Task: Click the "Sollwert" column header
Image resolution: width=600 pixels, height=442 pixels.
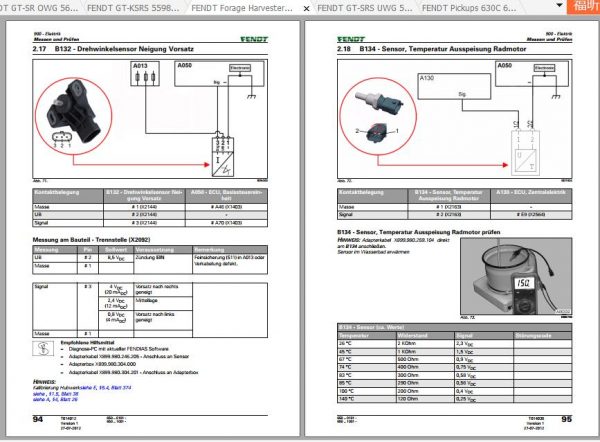Action: click(x=116, y=250)
